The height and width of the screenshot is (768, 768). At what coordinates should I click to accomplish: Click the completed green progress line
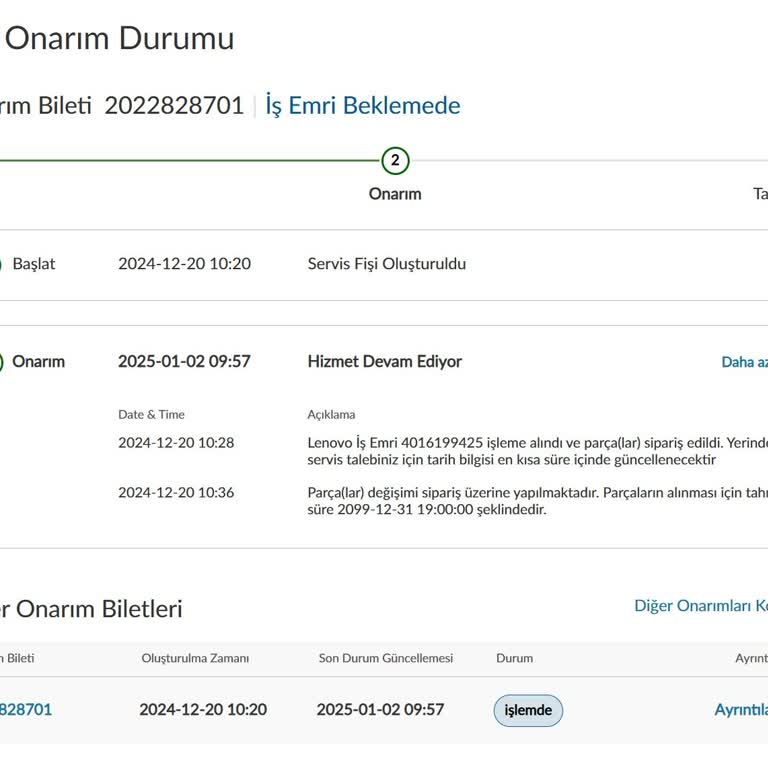click(190, 160)
